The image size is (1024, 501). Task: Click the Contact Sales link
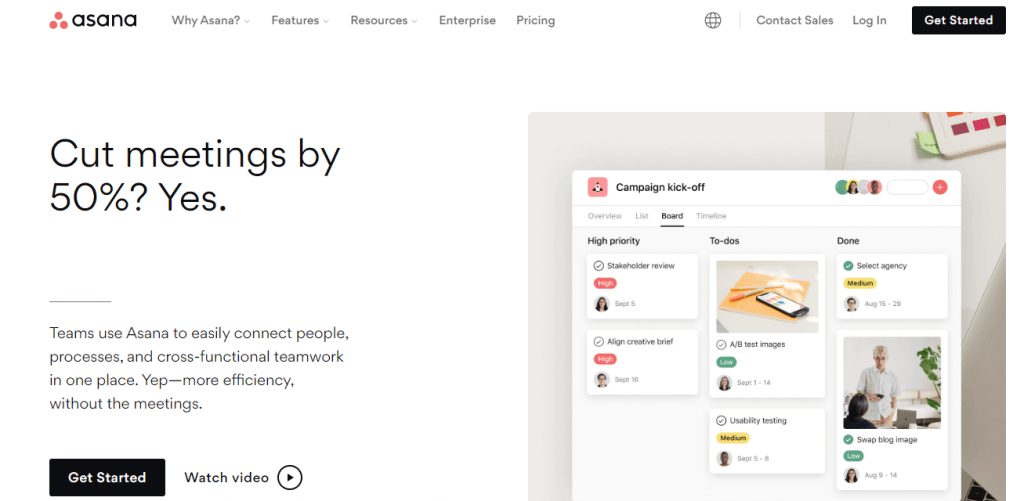coord(795,20)
